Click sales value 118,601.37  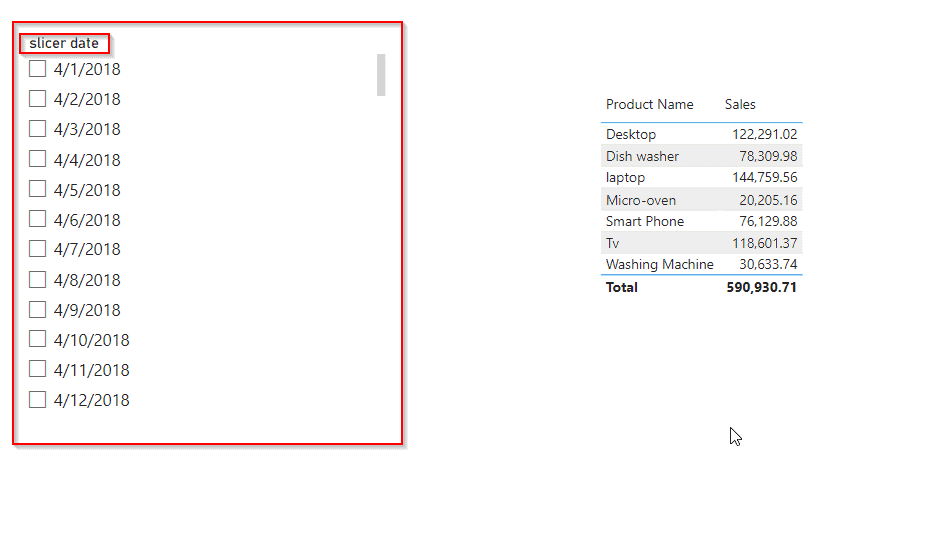point(764,243)
